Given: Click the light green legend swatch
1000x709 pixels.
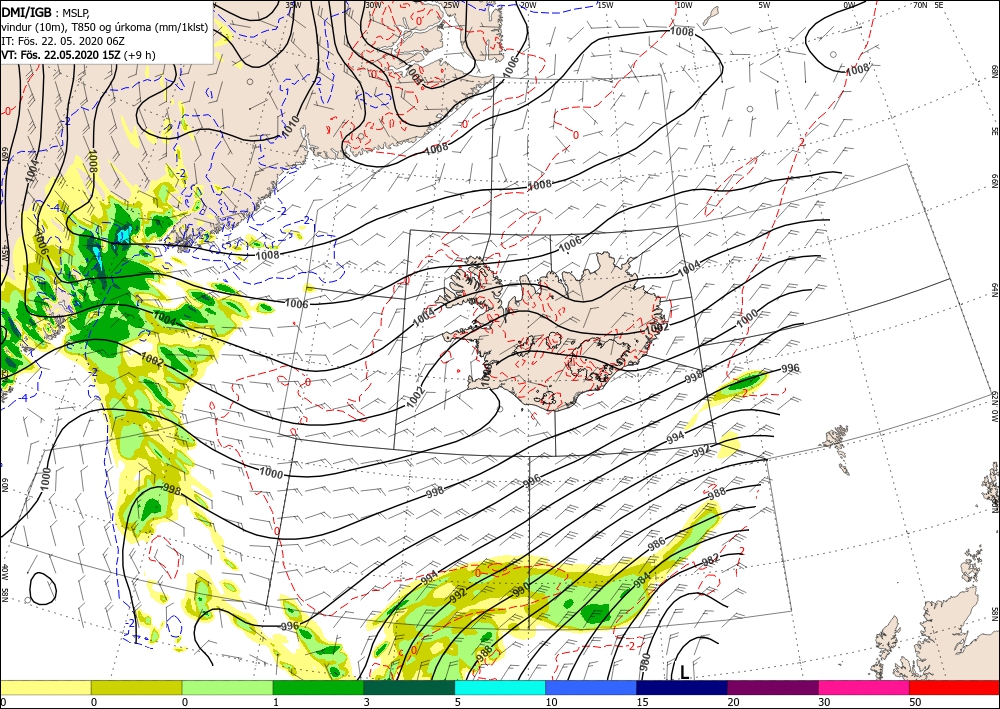Looking at the screenshot, I should pyautogui.click(x=228, y=687).
